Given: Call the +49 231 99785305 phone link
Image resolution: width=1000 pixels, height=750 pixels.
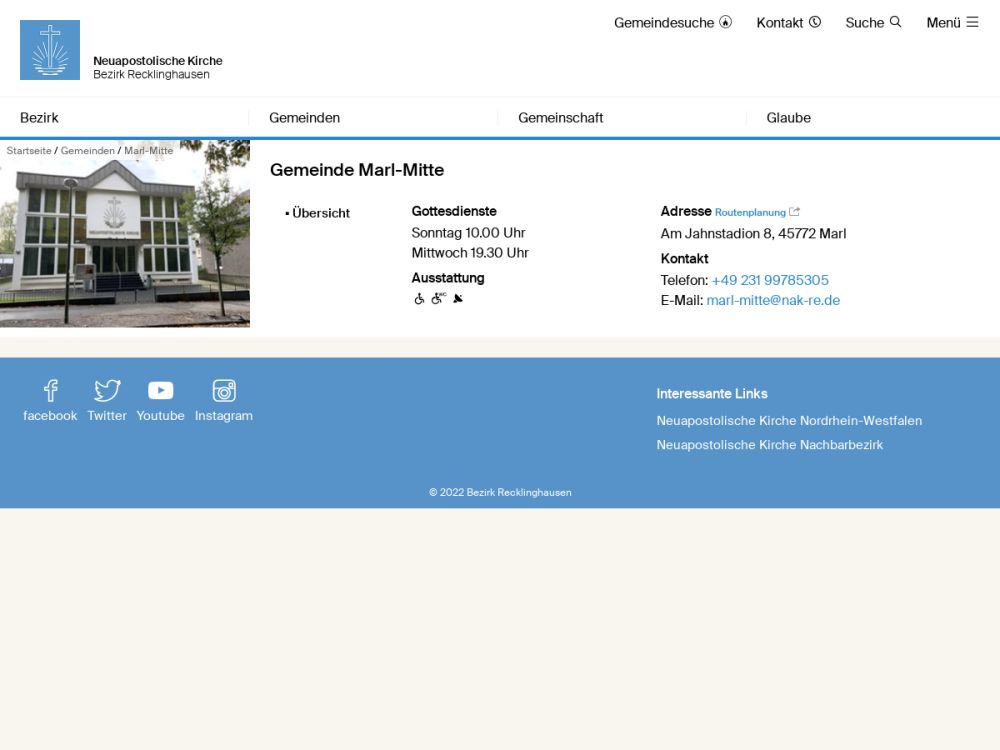Looking at the screenshot, I should pos(770,280).
